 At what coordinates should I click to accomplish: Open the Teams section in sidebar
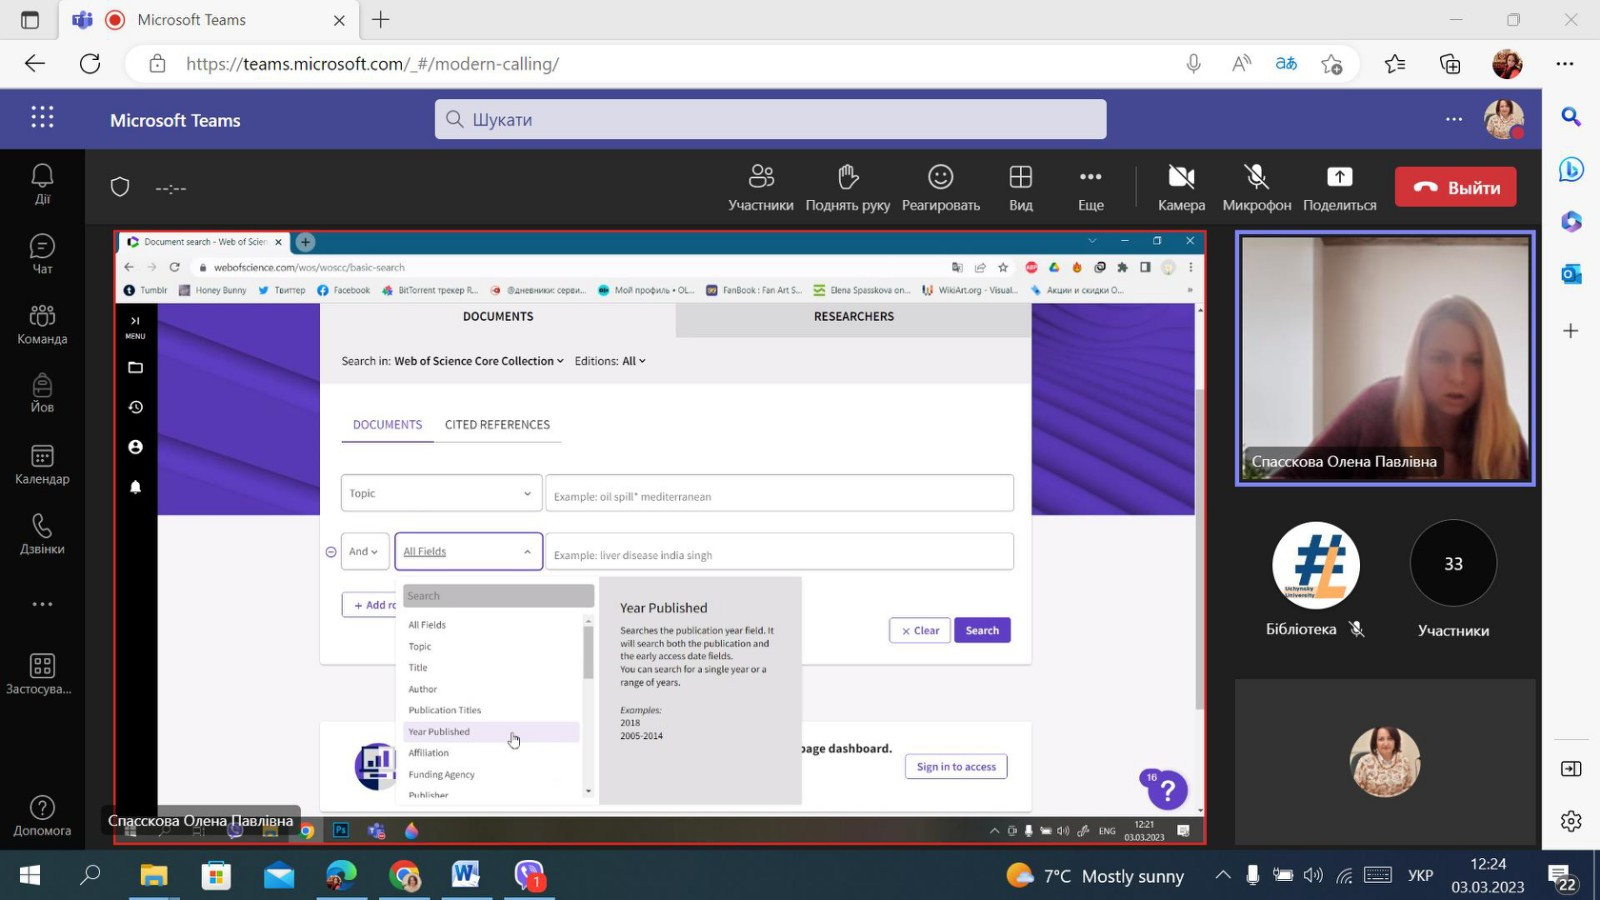pos(42,324)
